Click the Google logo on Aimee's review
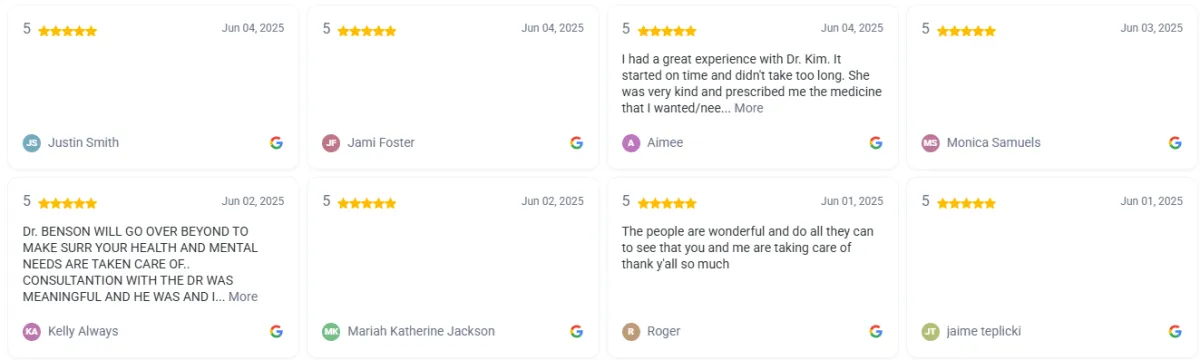The height and width of the screenshot is (360, 1200). [876, 143]
